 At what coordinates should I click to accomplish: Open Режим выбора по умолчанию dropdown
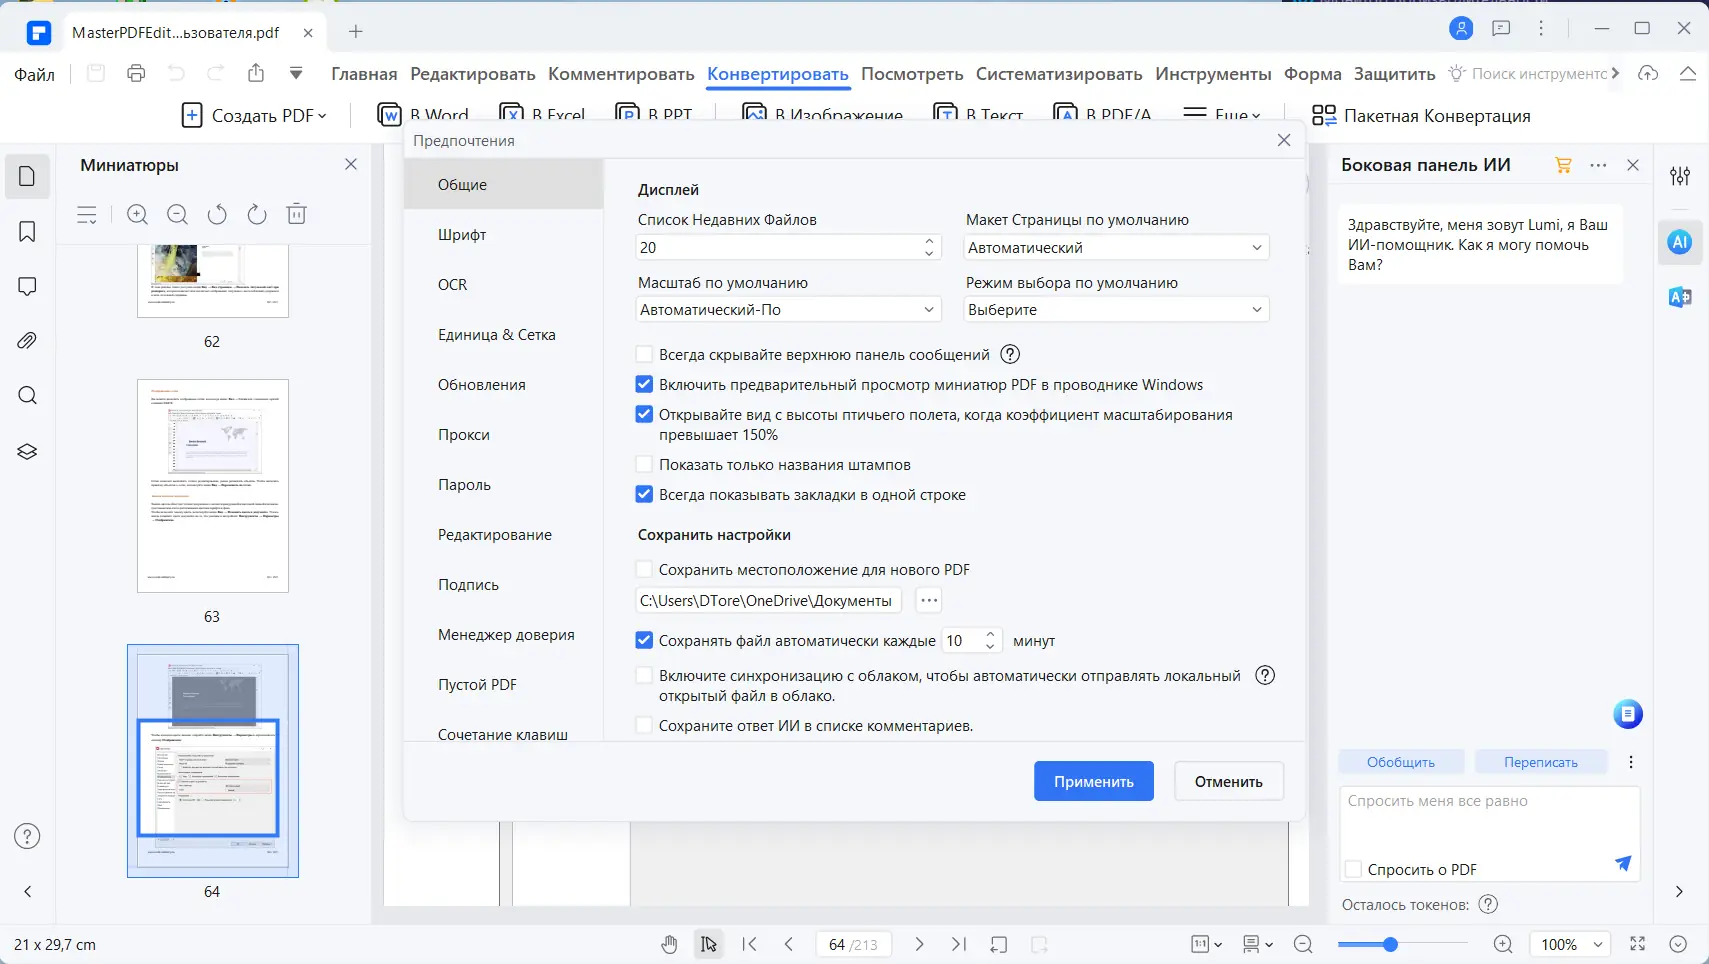pos(1116,309)
